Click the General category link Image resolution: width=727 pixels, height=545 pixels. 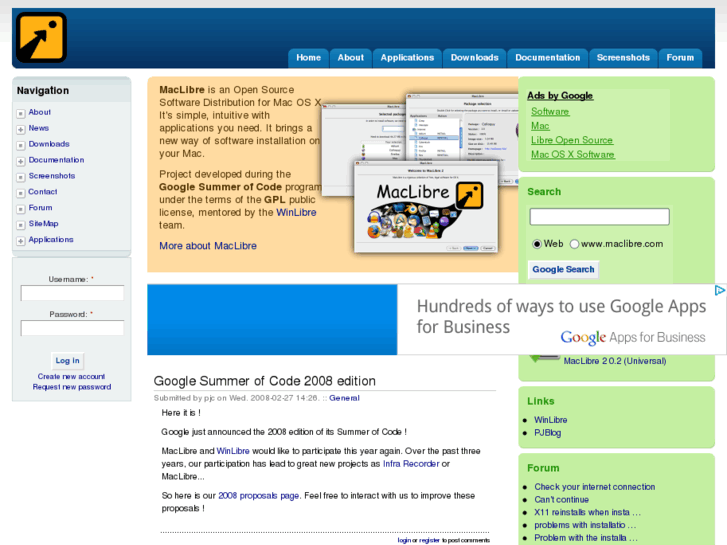click(x=344, y=398)
